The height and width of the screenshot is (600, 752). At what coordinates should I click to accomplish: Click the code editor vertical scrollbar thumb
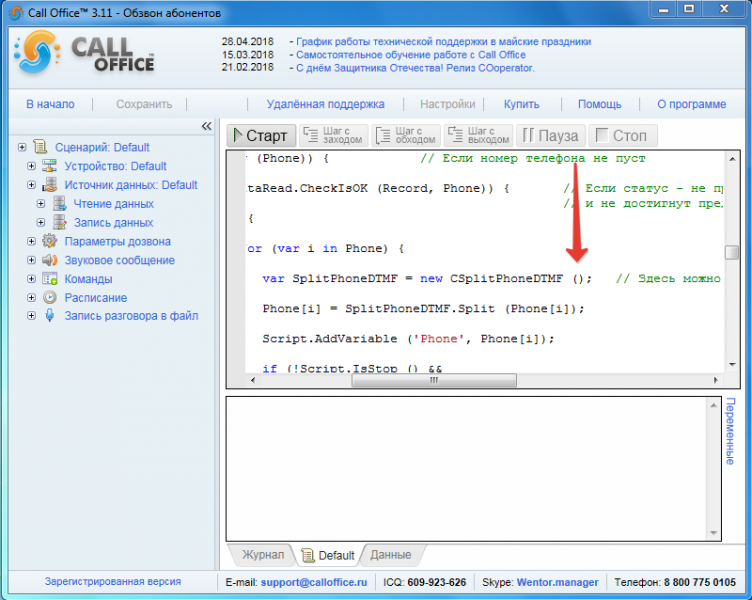pyautogui.click(x=731, y=252)
